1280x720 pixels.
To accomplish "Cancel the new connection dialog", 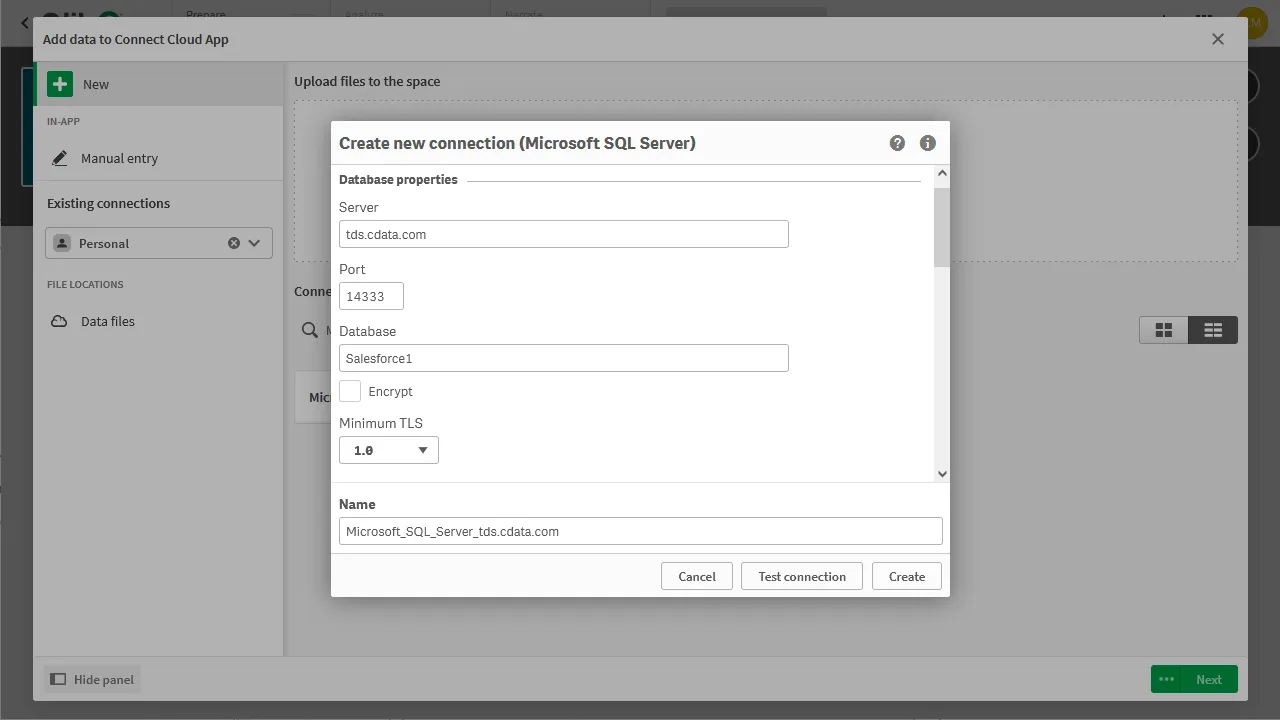I will pos(697,576).
